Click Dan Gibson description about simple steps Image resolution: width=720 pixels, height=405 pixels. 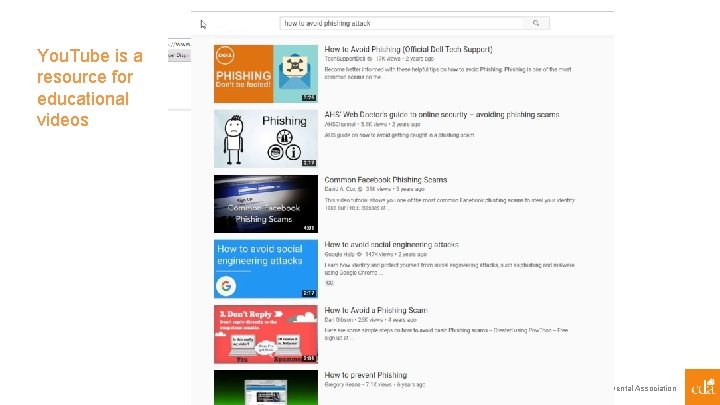(446, 334)
